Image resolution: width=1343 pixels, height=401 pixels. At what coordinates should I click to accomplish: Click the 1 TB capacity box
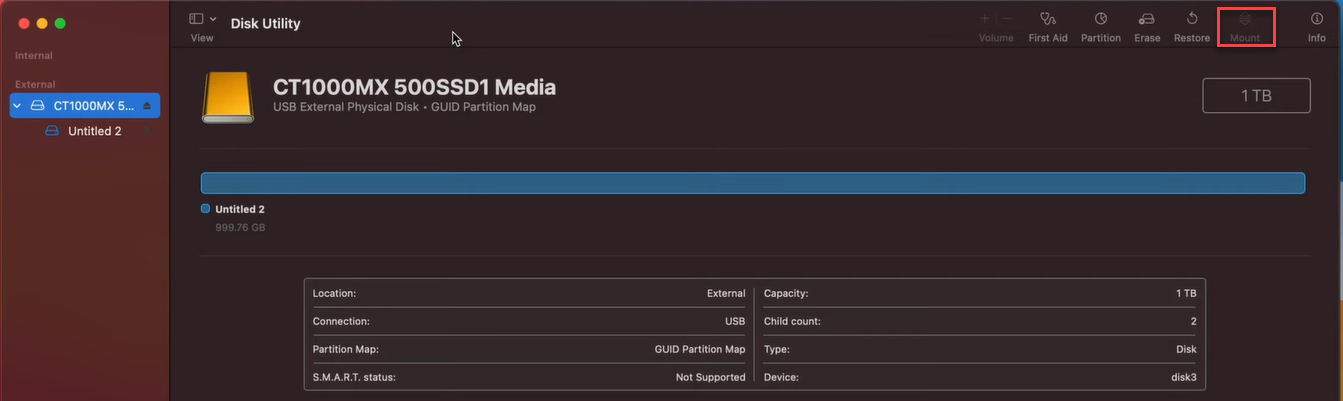pyautogui.click(x=1256, y=95)
